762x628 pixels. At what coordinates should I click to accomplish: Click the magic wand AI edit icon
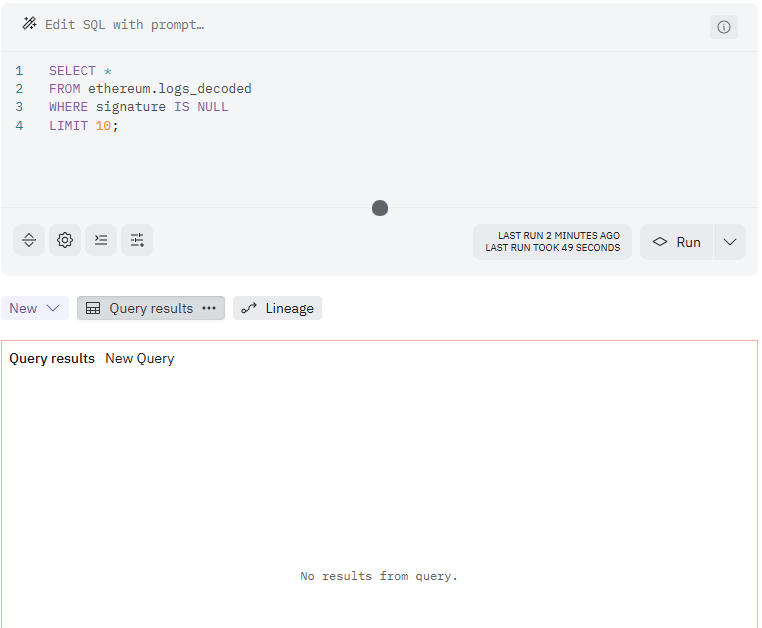[x=29, y=23]
